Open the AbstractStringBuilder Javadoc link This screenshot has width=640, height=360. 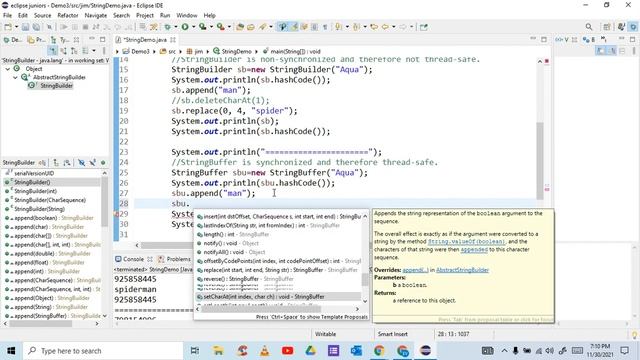462,270
